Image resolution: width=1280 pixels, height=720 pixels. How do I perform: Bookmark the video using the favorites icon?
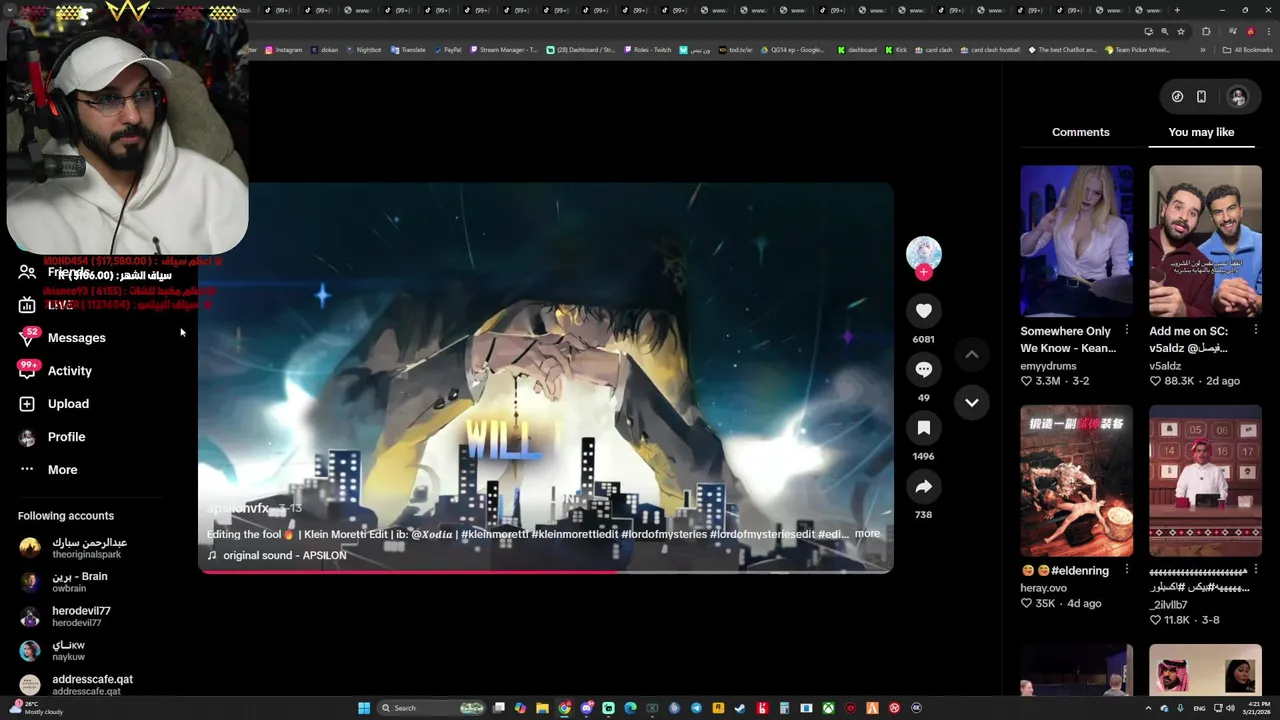point(923,428)
